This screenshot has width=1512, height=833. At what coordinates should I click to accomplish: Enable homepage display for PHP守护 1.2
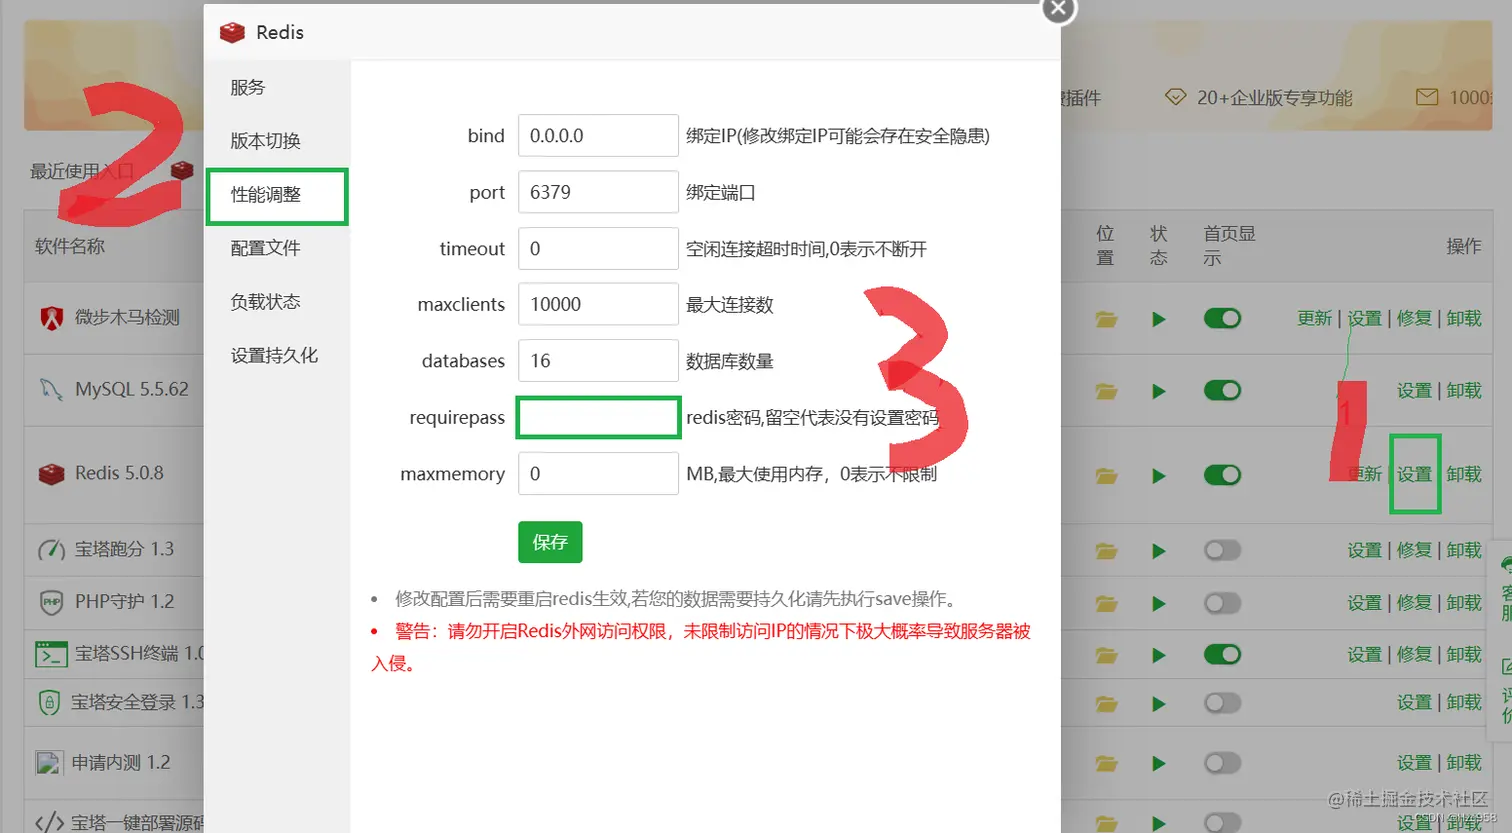click(1222, 603)
